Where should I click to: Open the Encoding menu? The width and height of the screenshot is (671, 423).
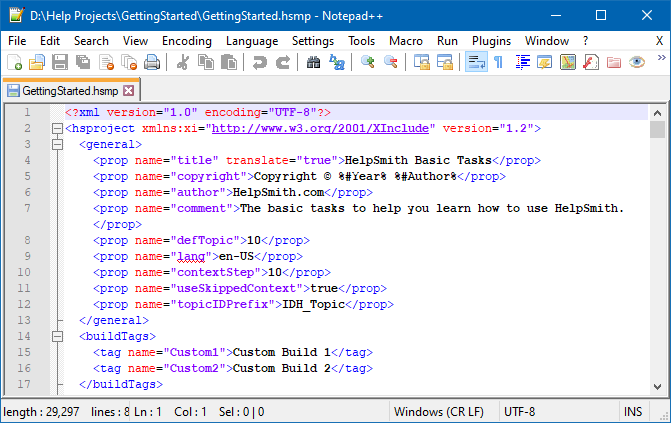tap(186, 41)
